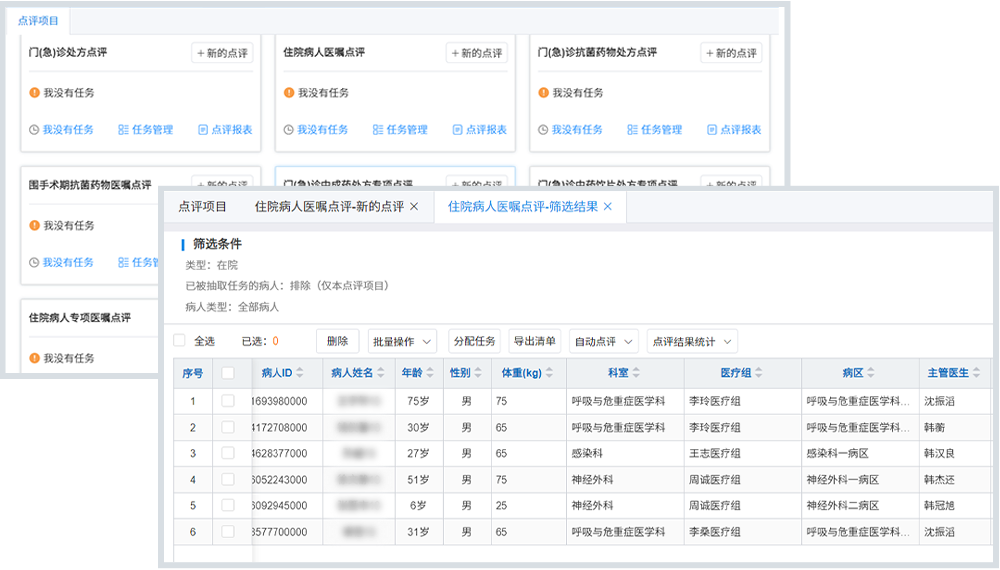Viewport: 1000px width, 570px height.
Task: Click 新的点评 button in 门(急)诊处方点评 card
Action: (222, 53)
